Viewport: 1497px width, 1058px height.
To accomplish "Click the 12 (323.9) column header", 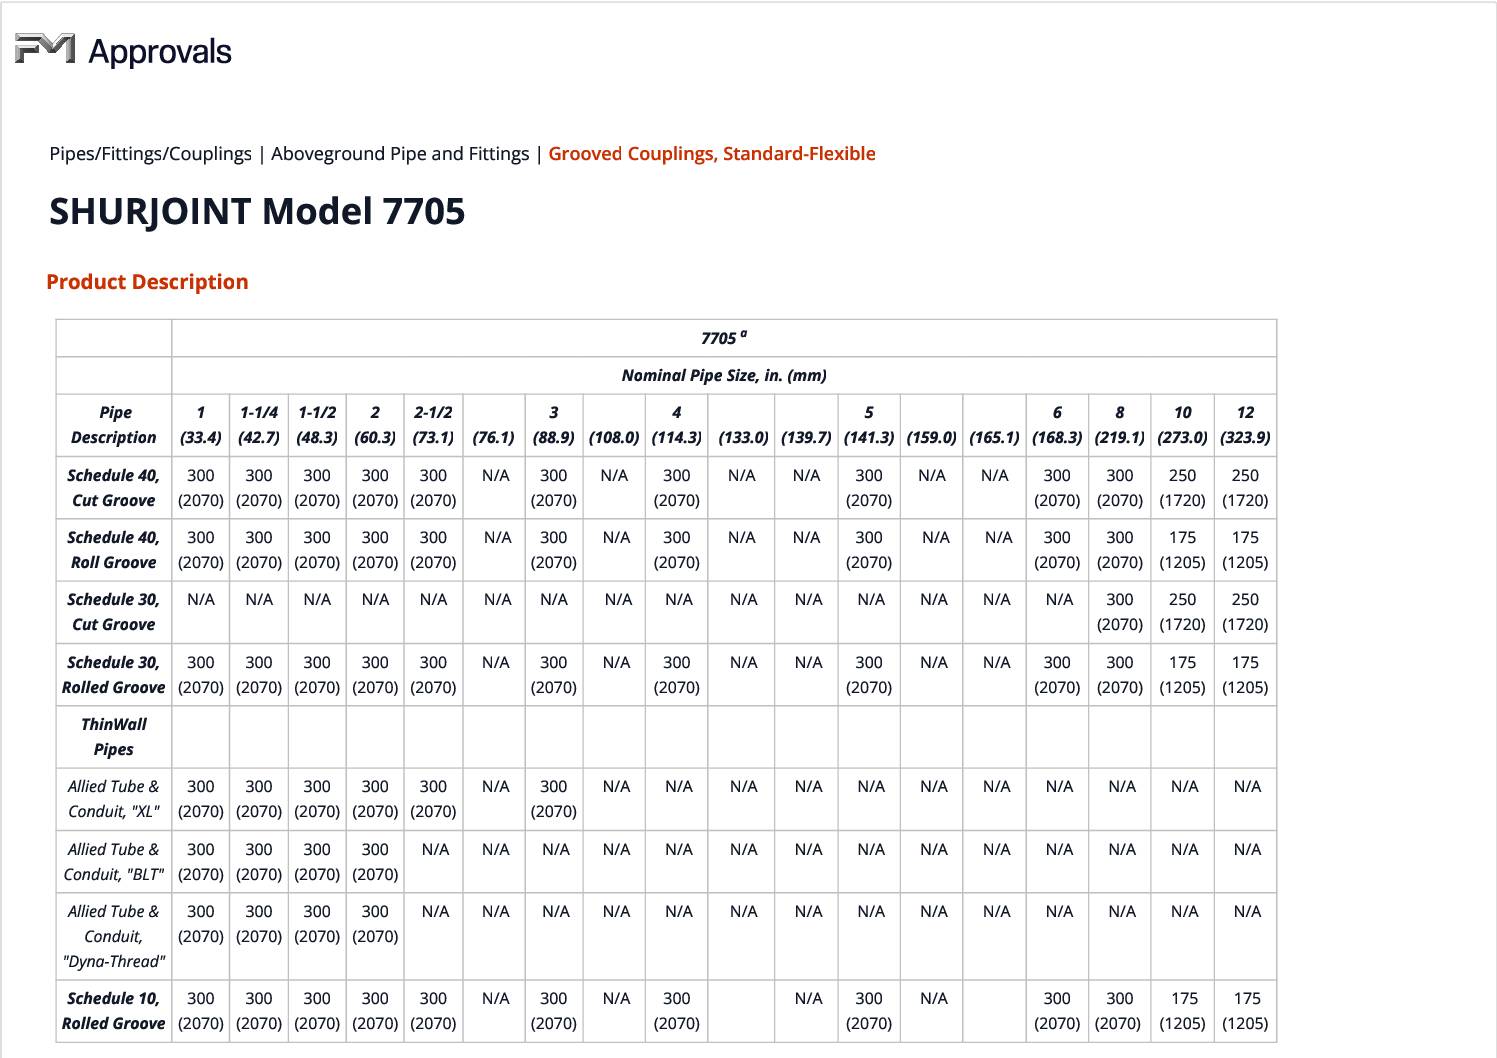I will [1245, 425].
